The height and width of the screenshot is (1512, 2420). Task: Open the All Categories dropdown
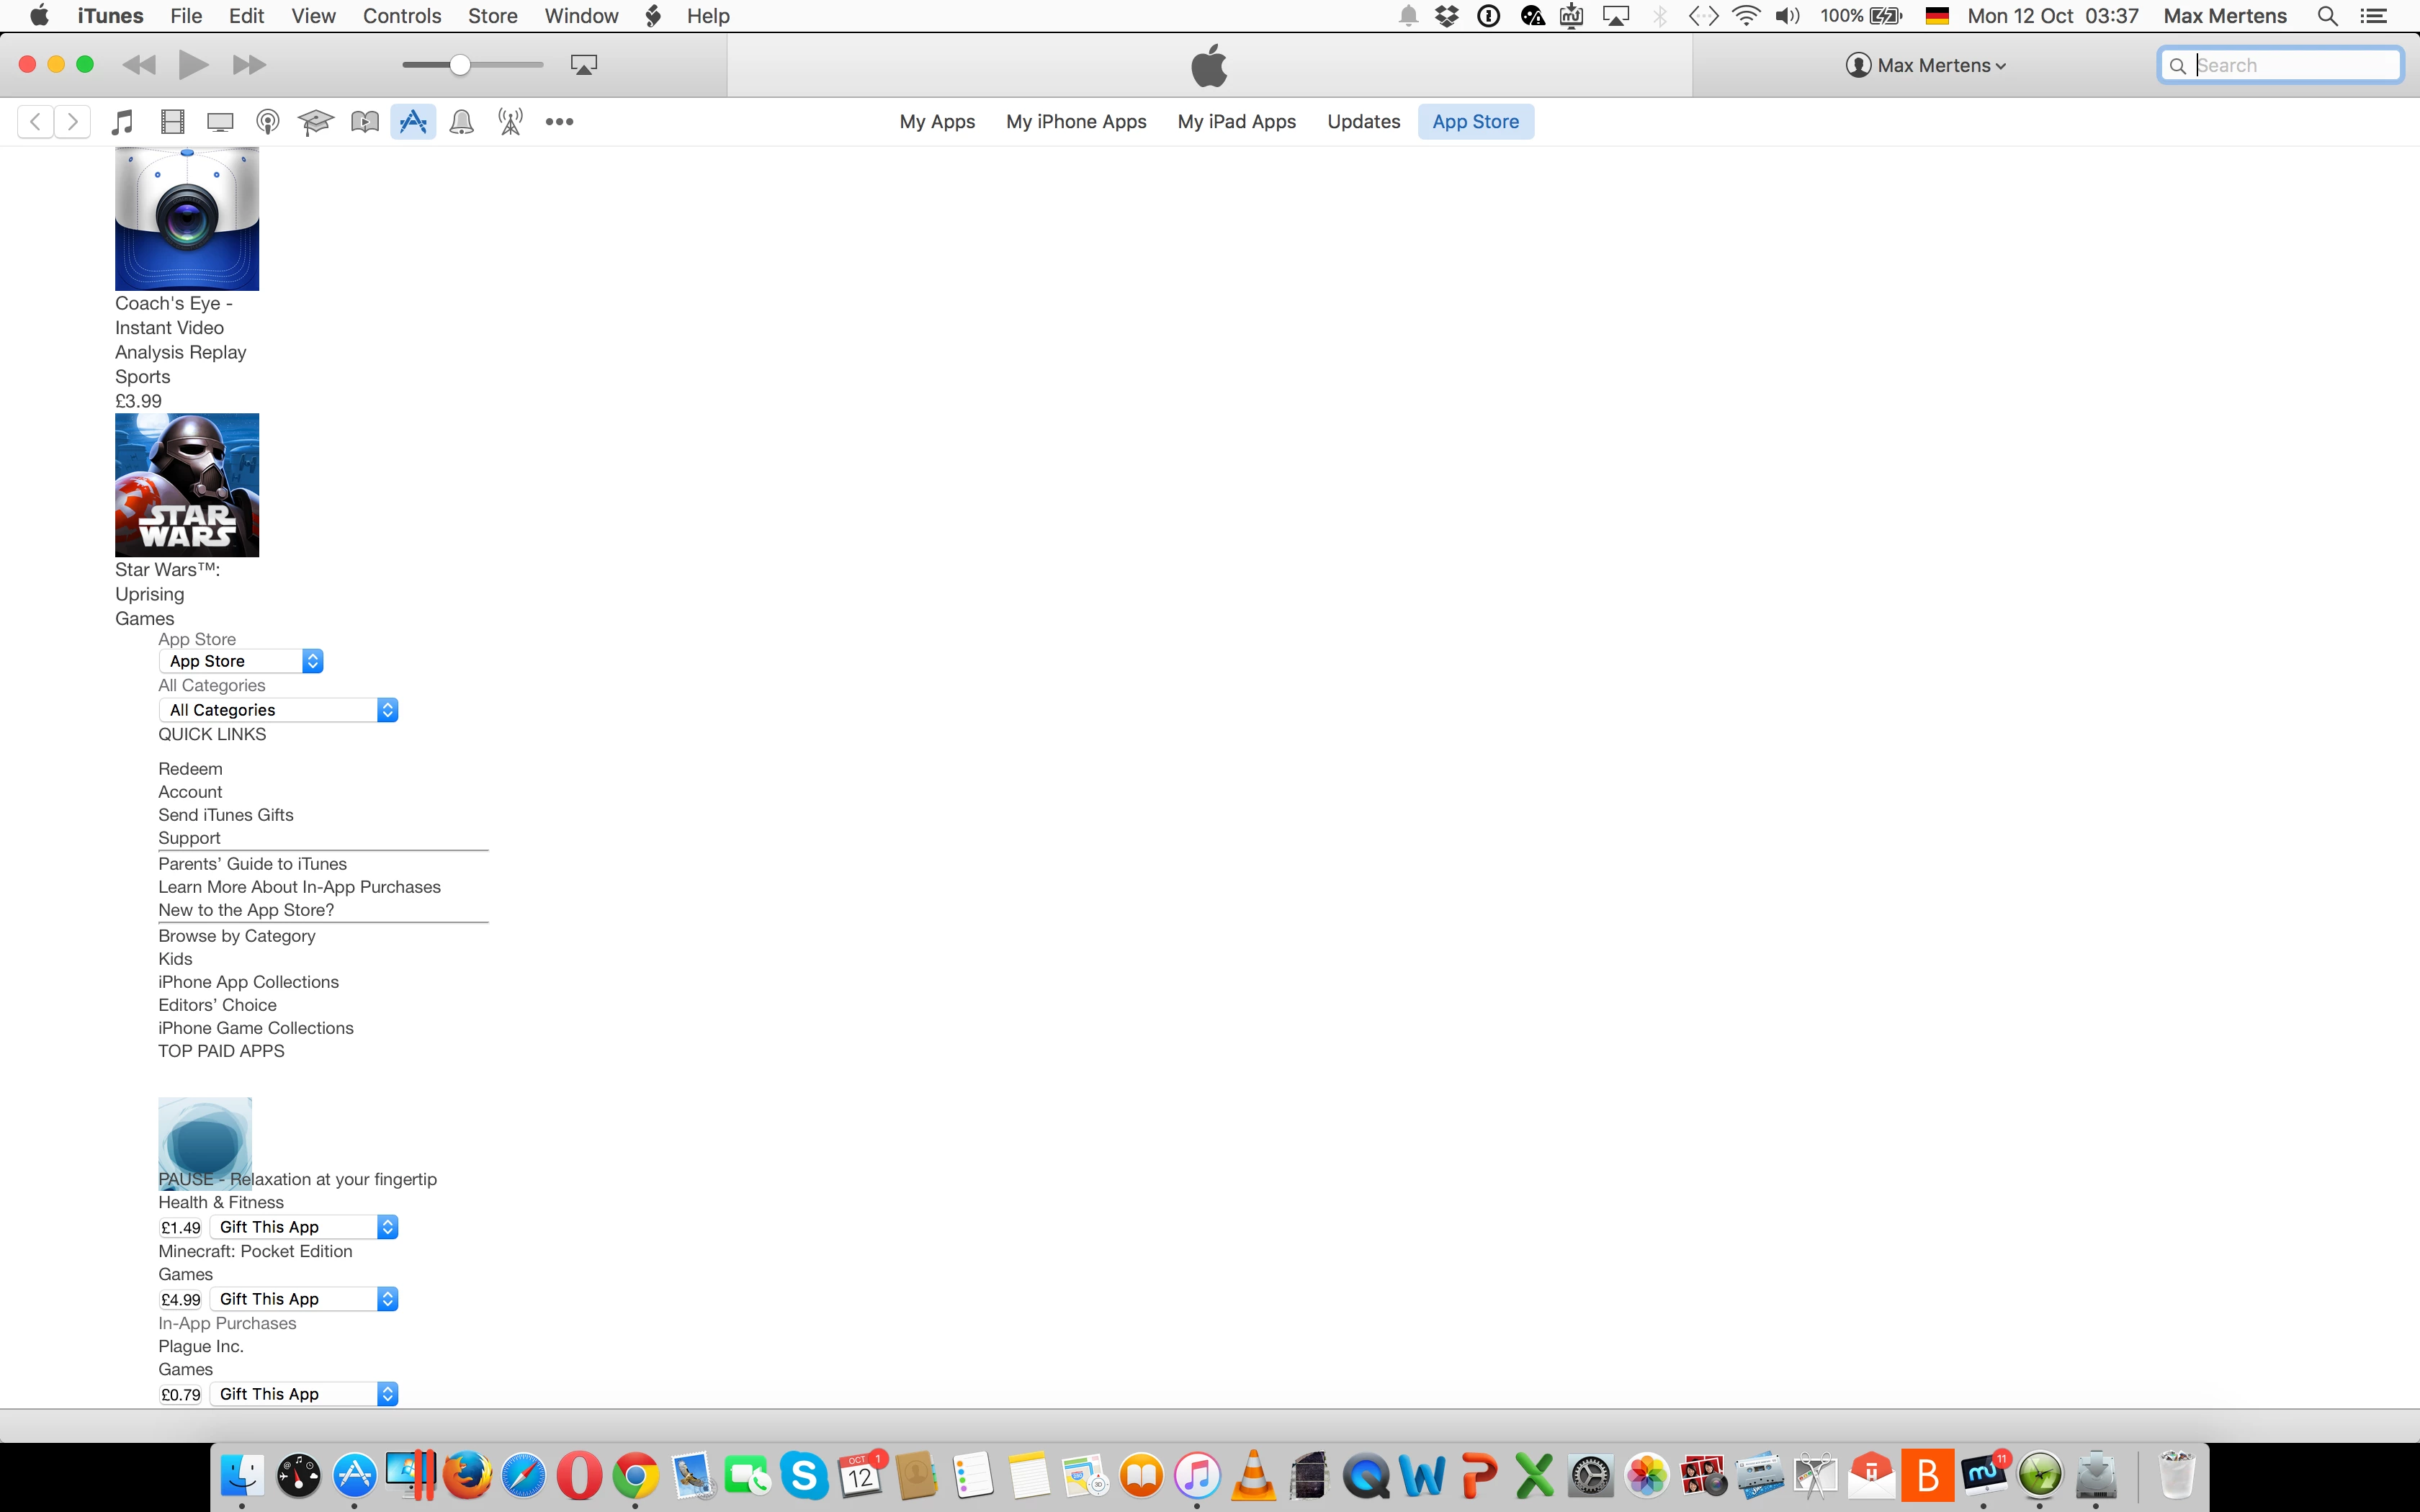coord(278,710)
